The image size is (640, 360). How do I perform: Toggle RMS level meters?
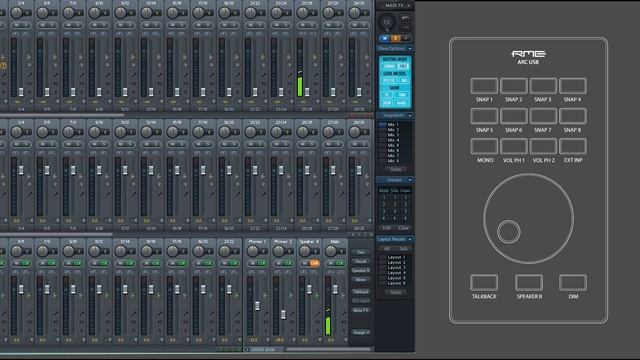(x=404, y=81)
